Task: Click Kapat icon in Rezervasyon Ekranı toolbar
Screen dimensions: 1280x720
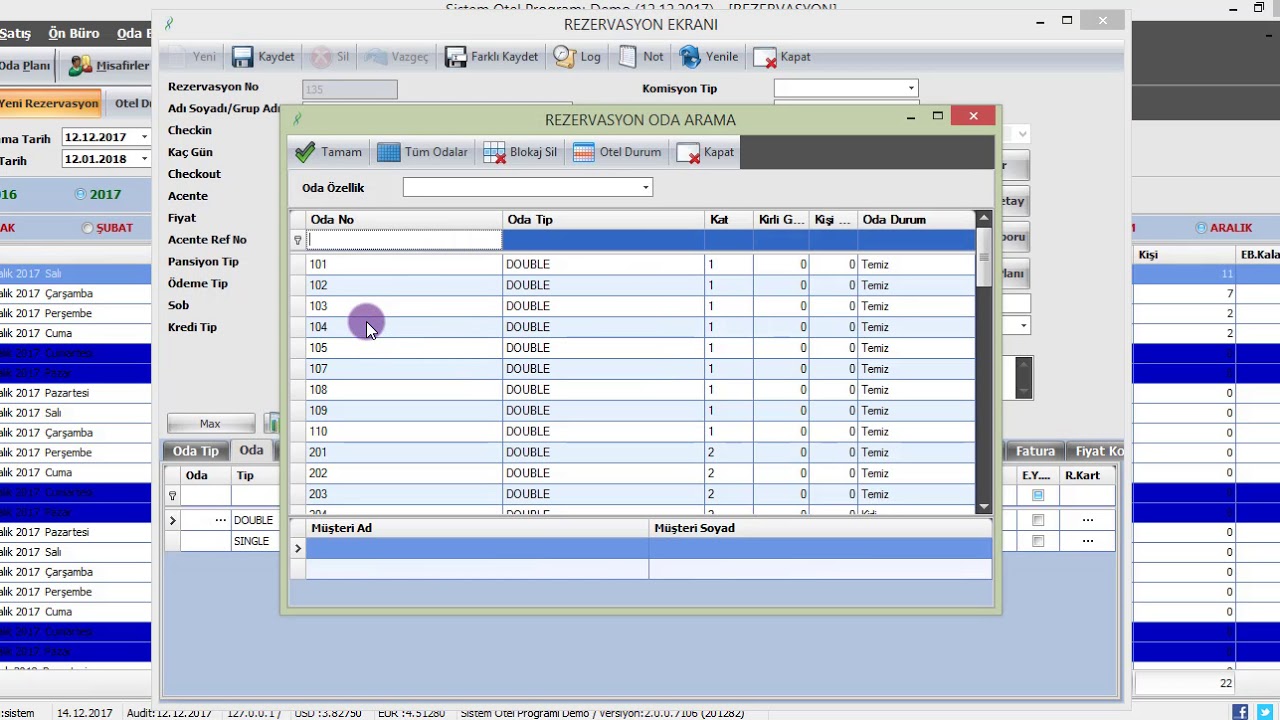Action: click(x=765, y=57)
